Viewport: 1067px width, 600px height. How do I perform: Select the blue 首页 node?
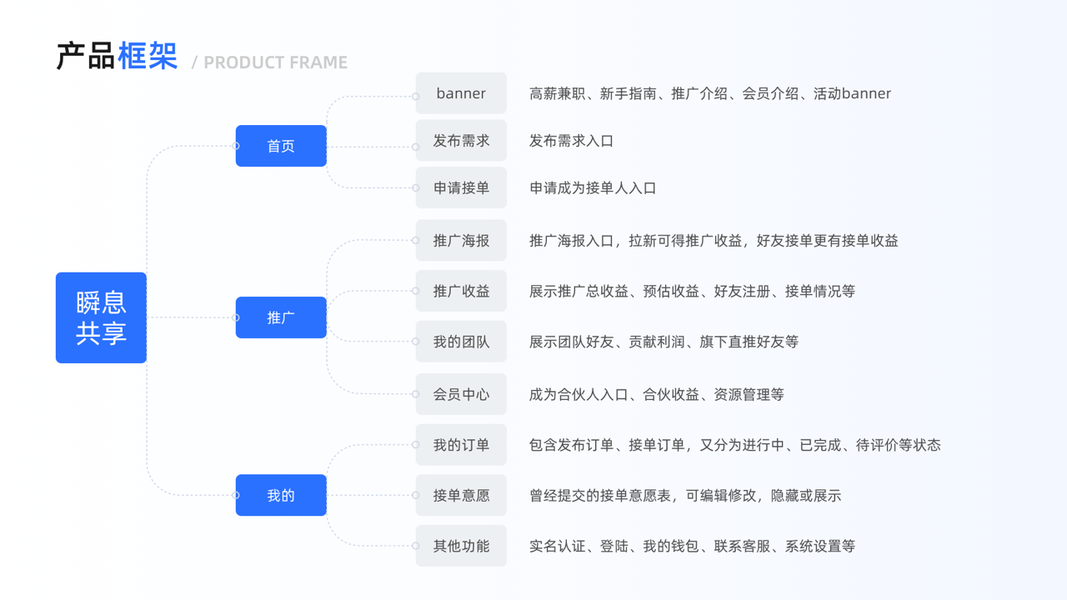click(x=281, y=146)
